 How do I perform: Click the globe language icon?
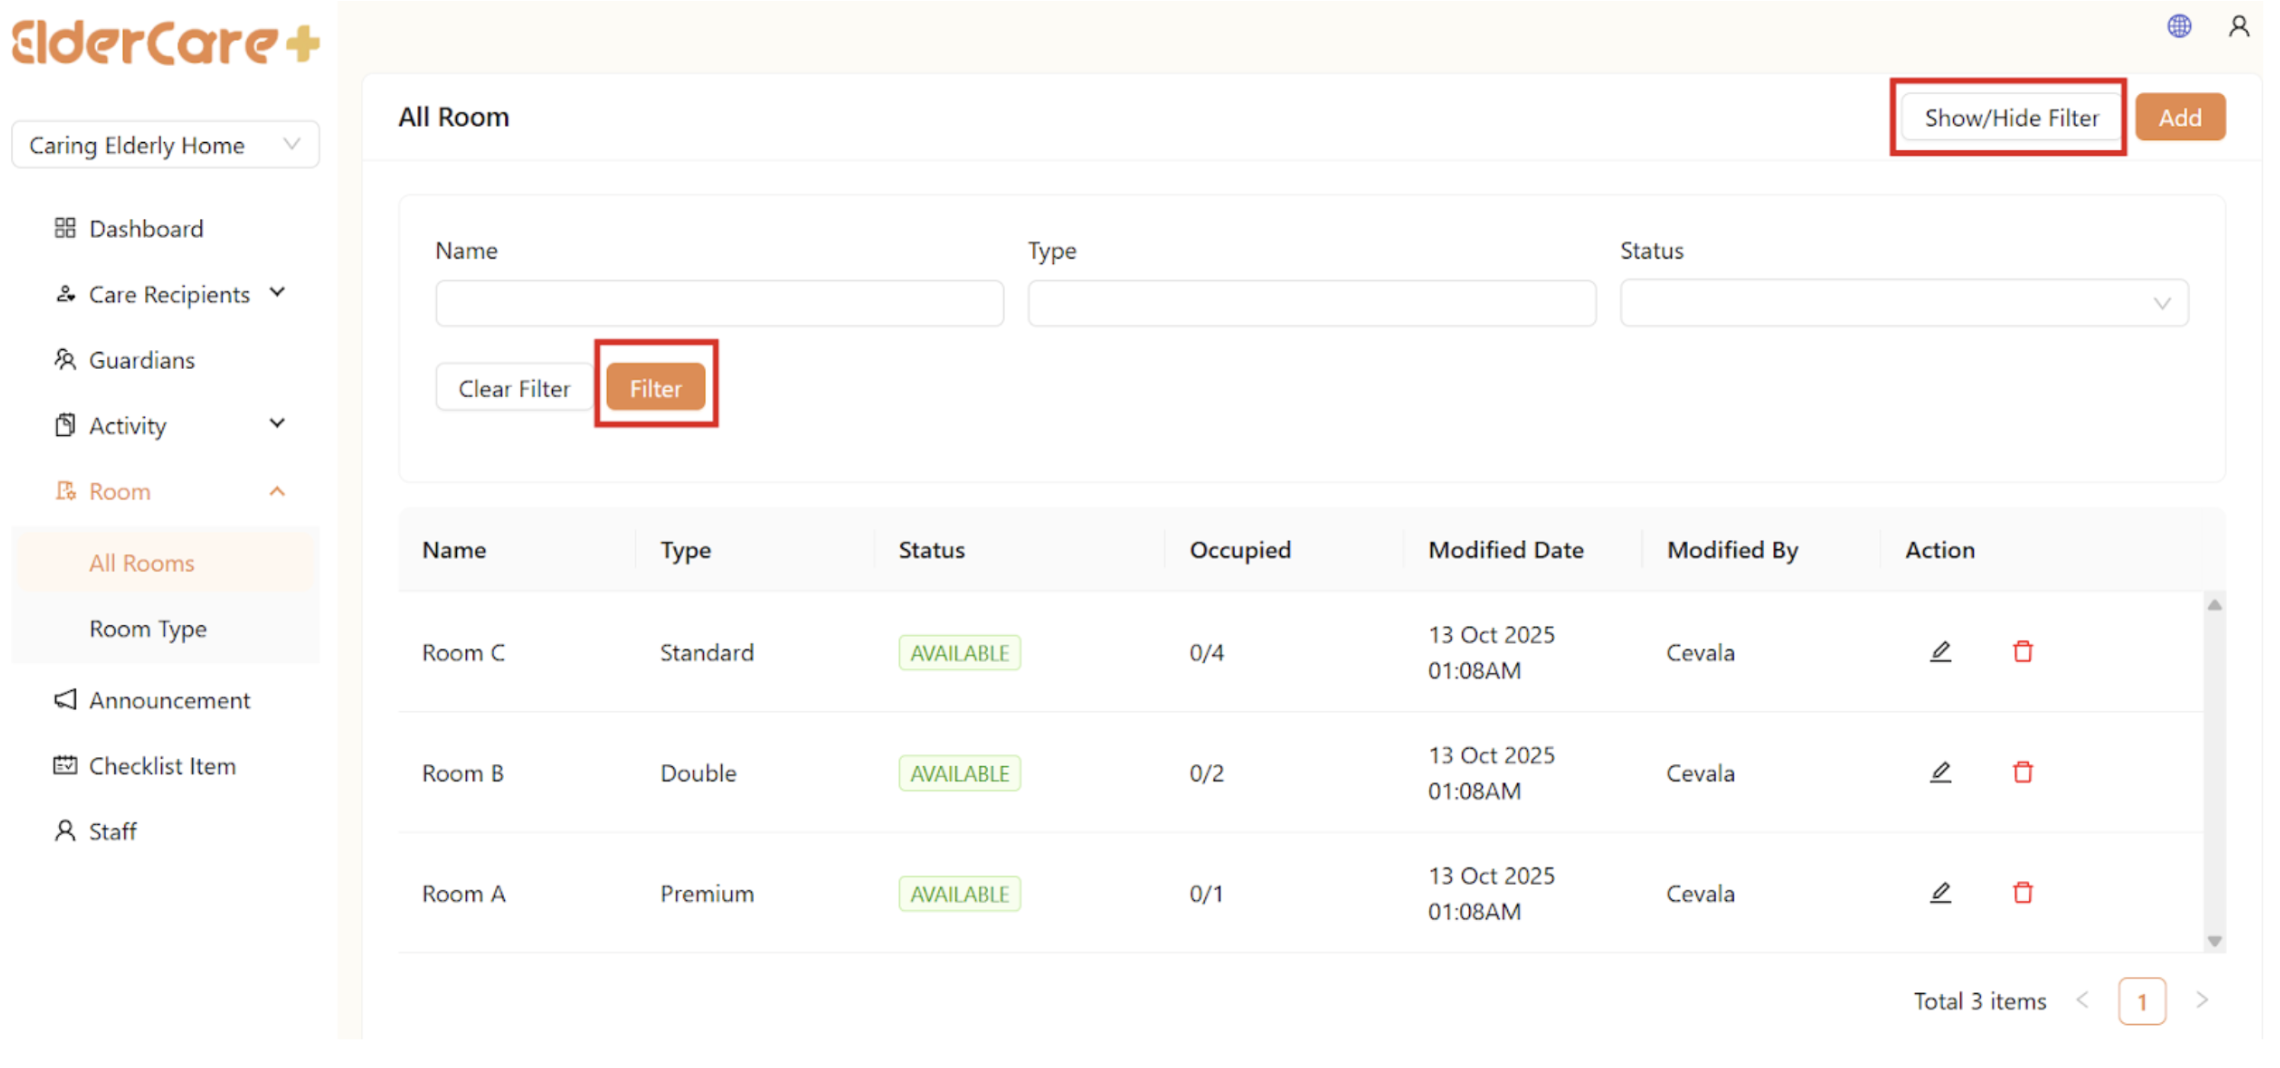point(2179,26)
